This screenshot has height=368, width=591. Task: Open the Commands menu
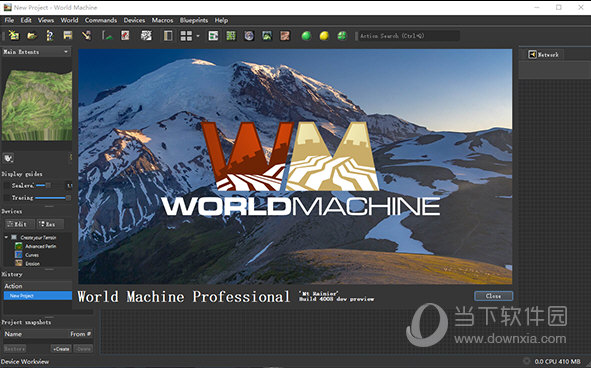[x=101, y=20]
